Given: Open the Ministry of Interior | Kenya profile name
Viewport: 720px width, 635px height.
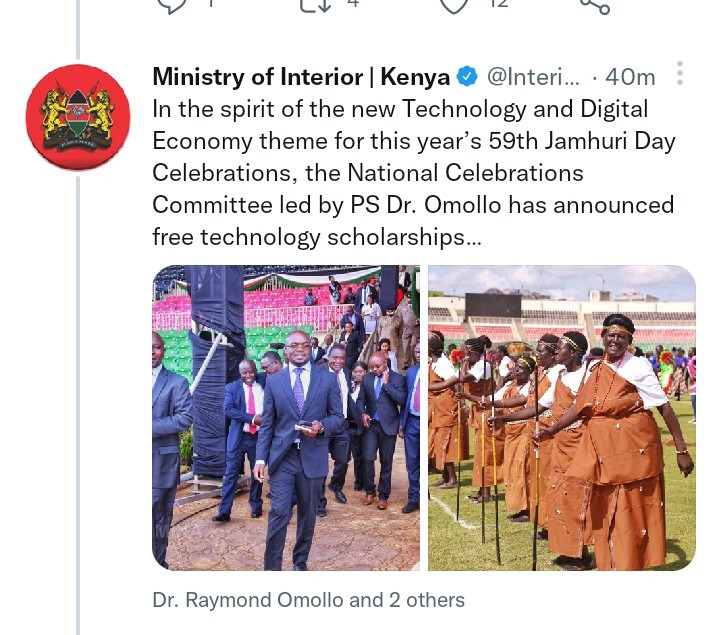Looking at the screenshot, I should click(301, 77).
